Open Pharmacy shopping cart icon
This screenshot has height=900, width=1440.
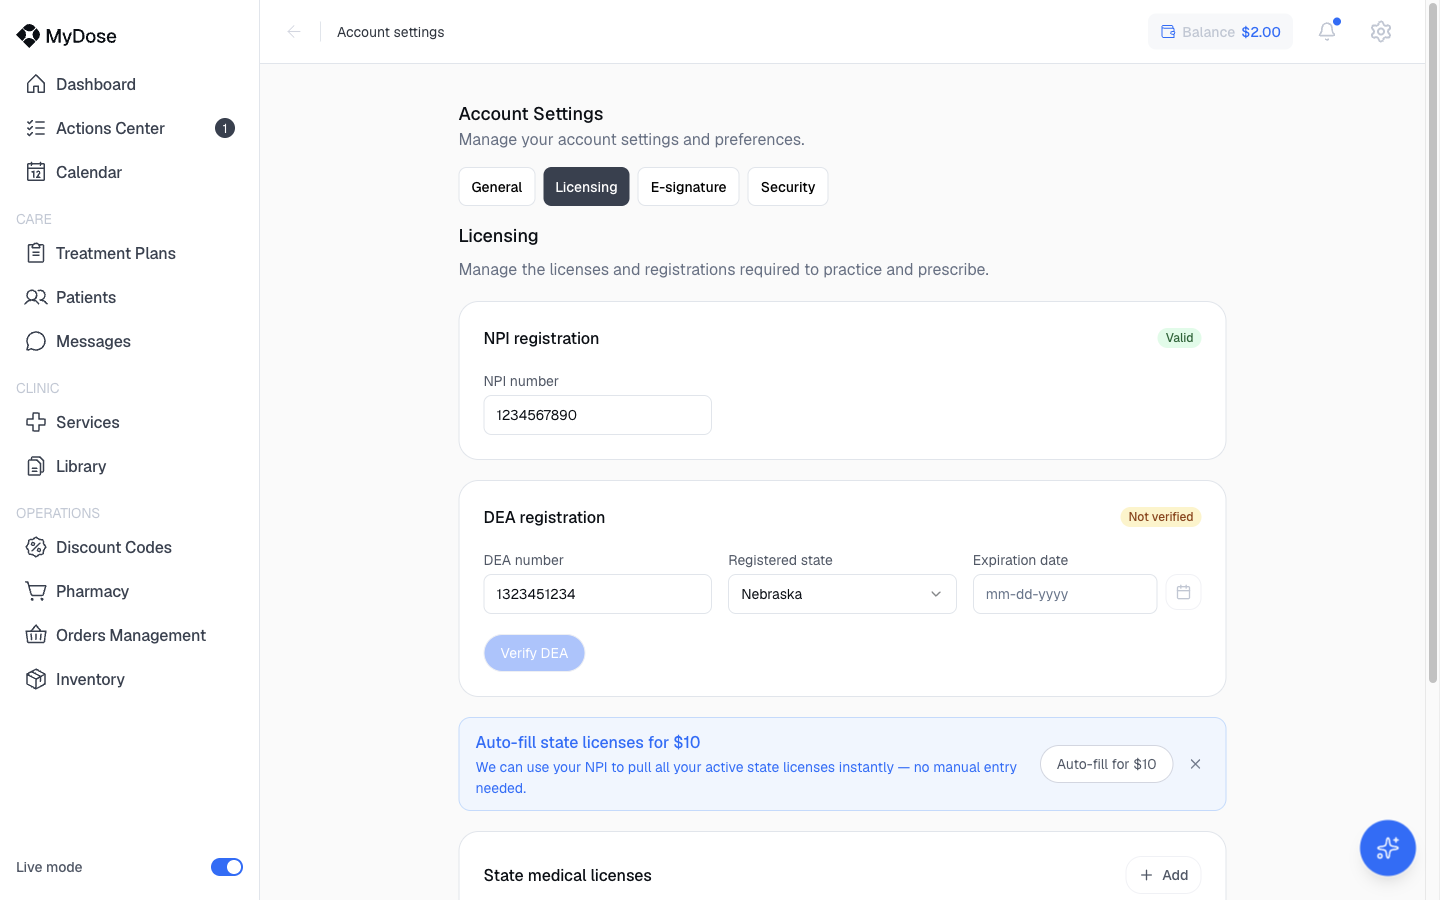pyautogui.click(x=36, y=591)
